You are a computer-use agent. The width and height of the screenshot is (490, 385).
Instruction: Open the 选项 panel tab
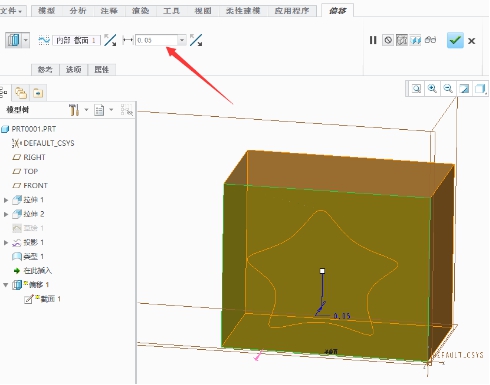73,69
